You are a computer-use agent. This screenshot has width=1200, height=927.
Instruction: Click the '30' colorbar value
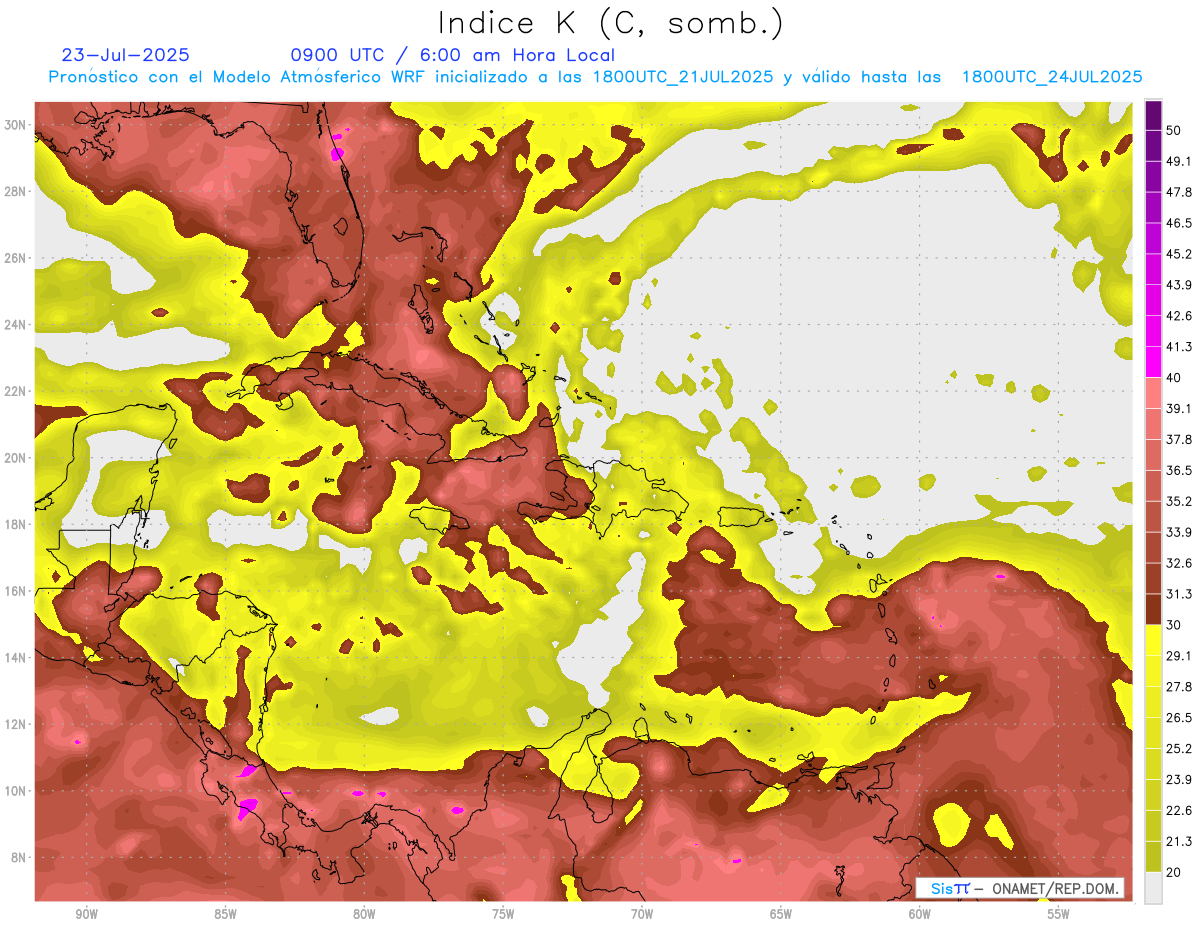click(1174, 625)
